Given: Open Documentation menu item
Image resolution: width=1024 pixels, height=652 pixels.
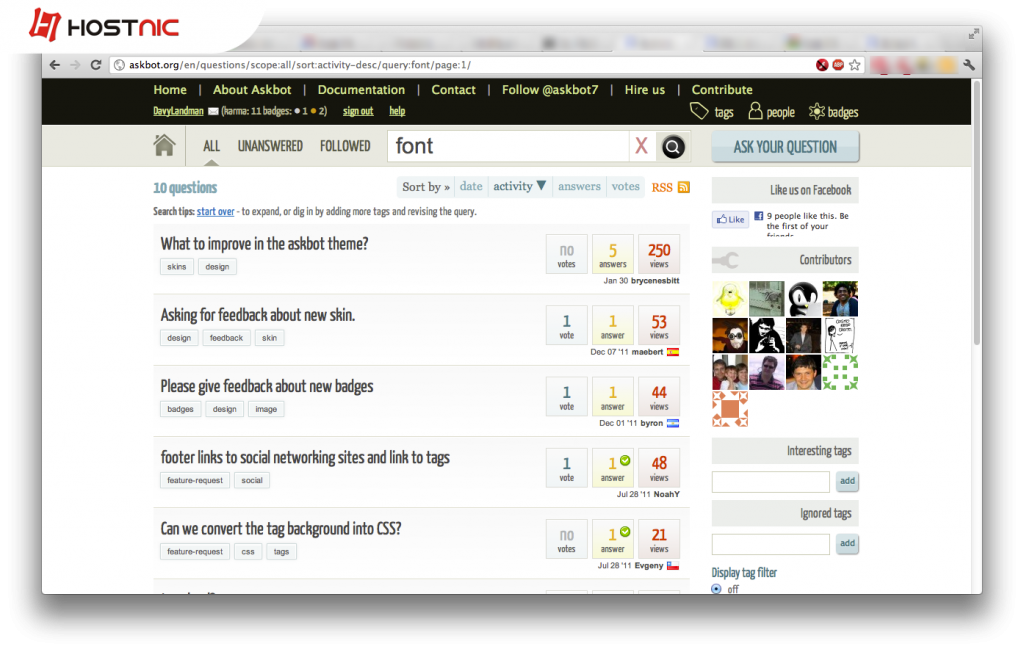Looking at the screenshot, I should pos(361,90).
